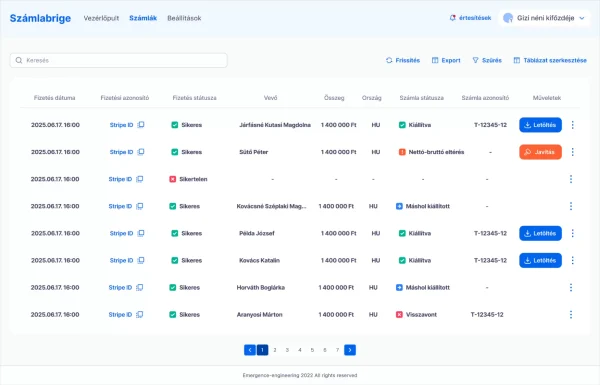Go to page 3

pyautogui.click(x=287, y=350)
